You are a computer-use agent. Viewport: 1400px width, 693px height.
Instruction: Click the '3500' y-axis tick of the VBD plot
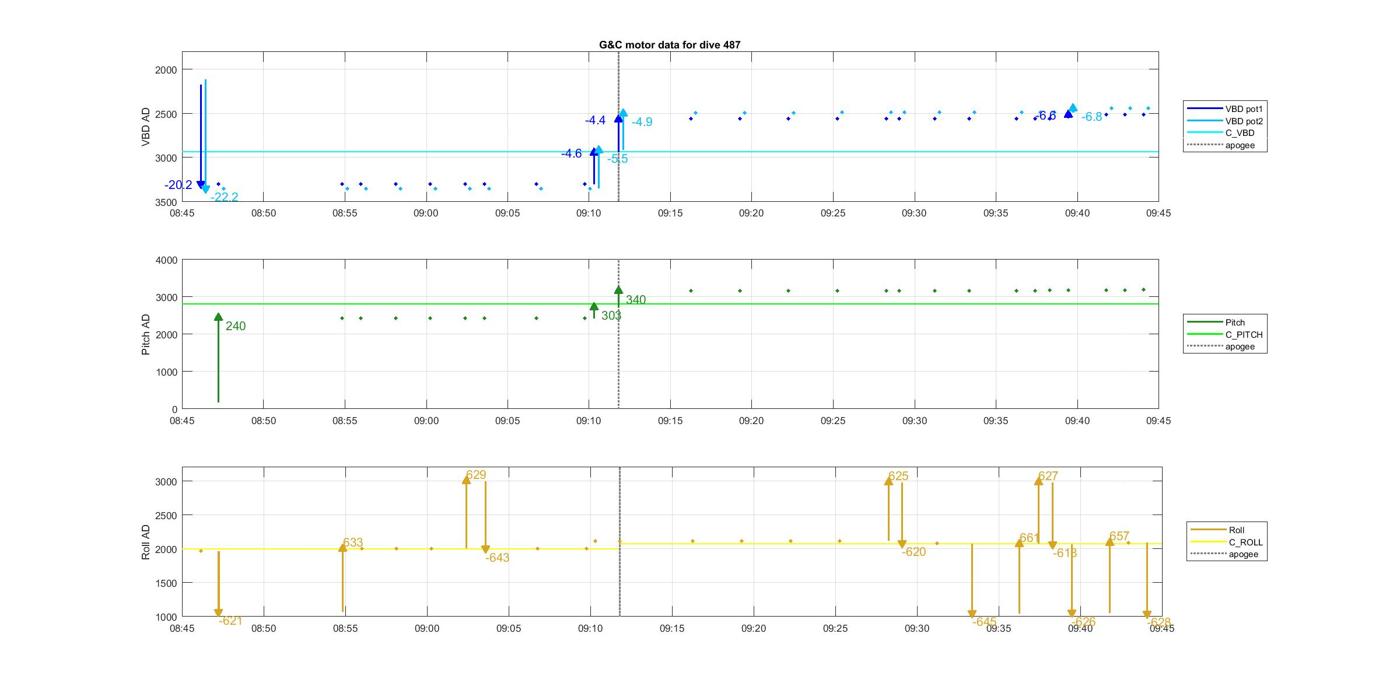tap(166, 202)
